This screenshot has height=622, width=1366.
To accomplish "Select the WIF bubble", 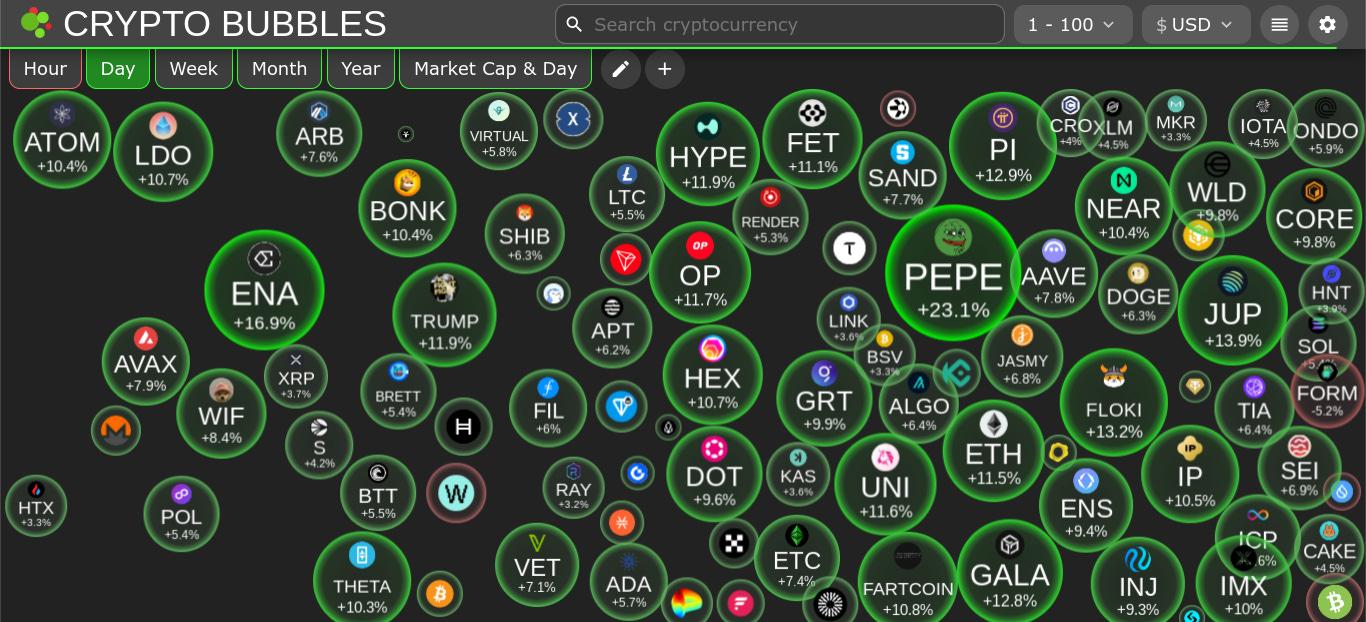I will [221, 414].
